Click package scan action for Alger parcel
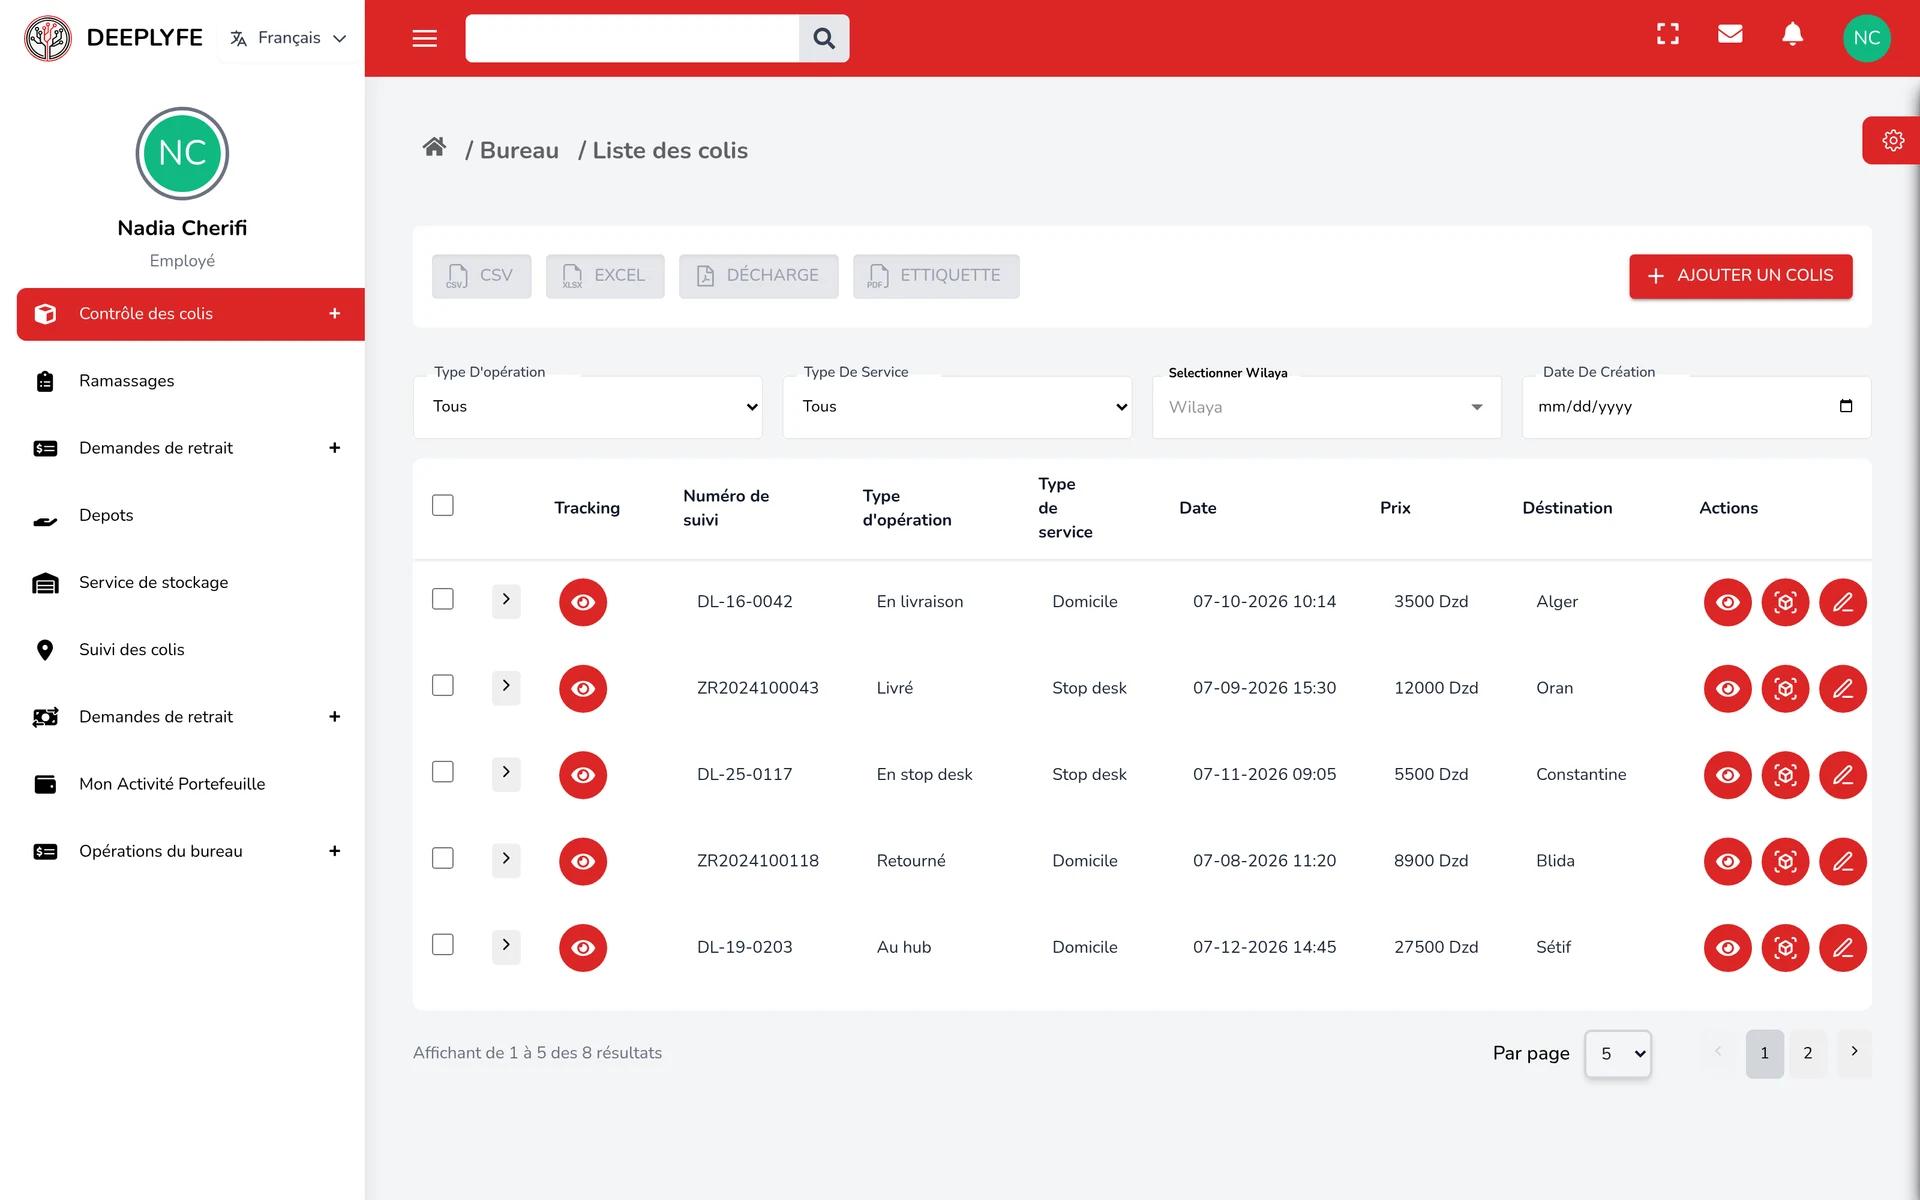 click(x=1785, y=602)
